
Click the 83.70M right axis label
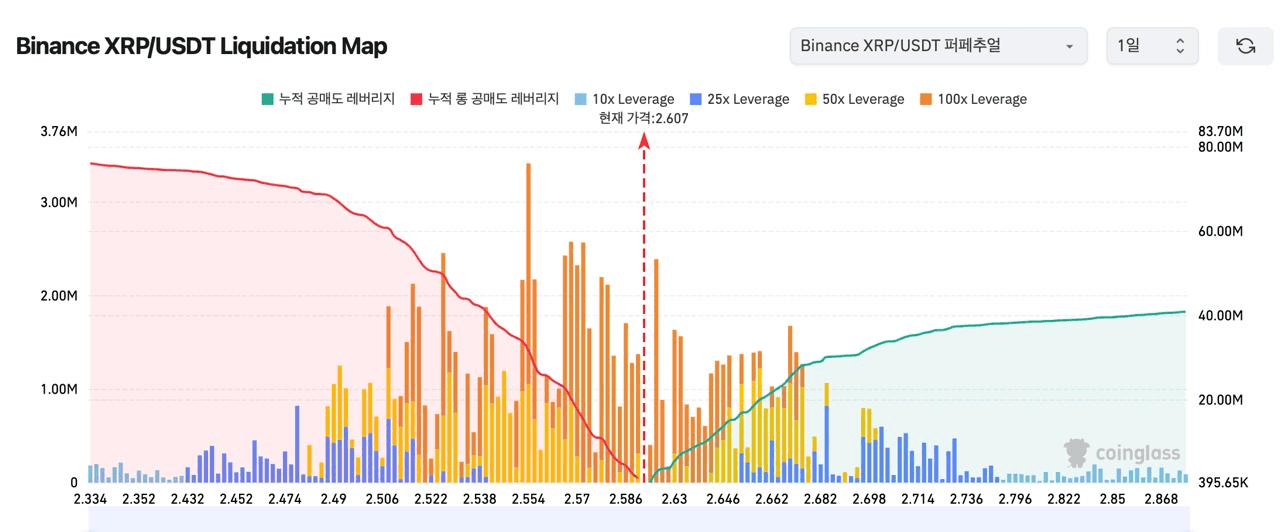coord(1219,131)
